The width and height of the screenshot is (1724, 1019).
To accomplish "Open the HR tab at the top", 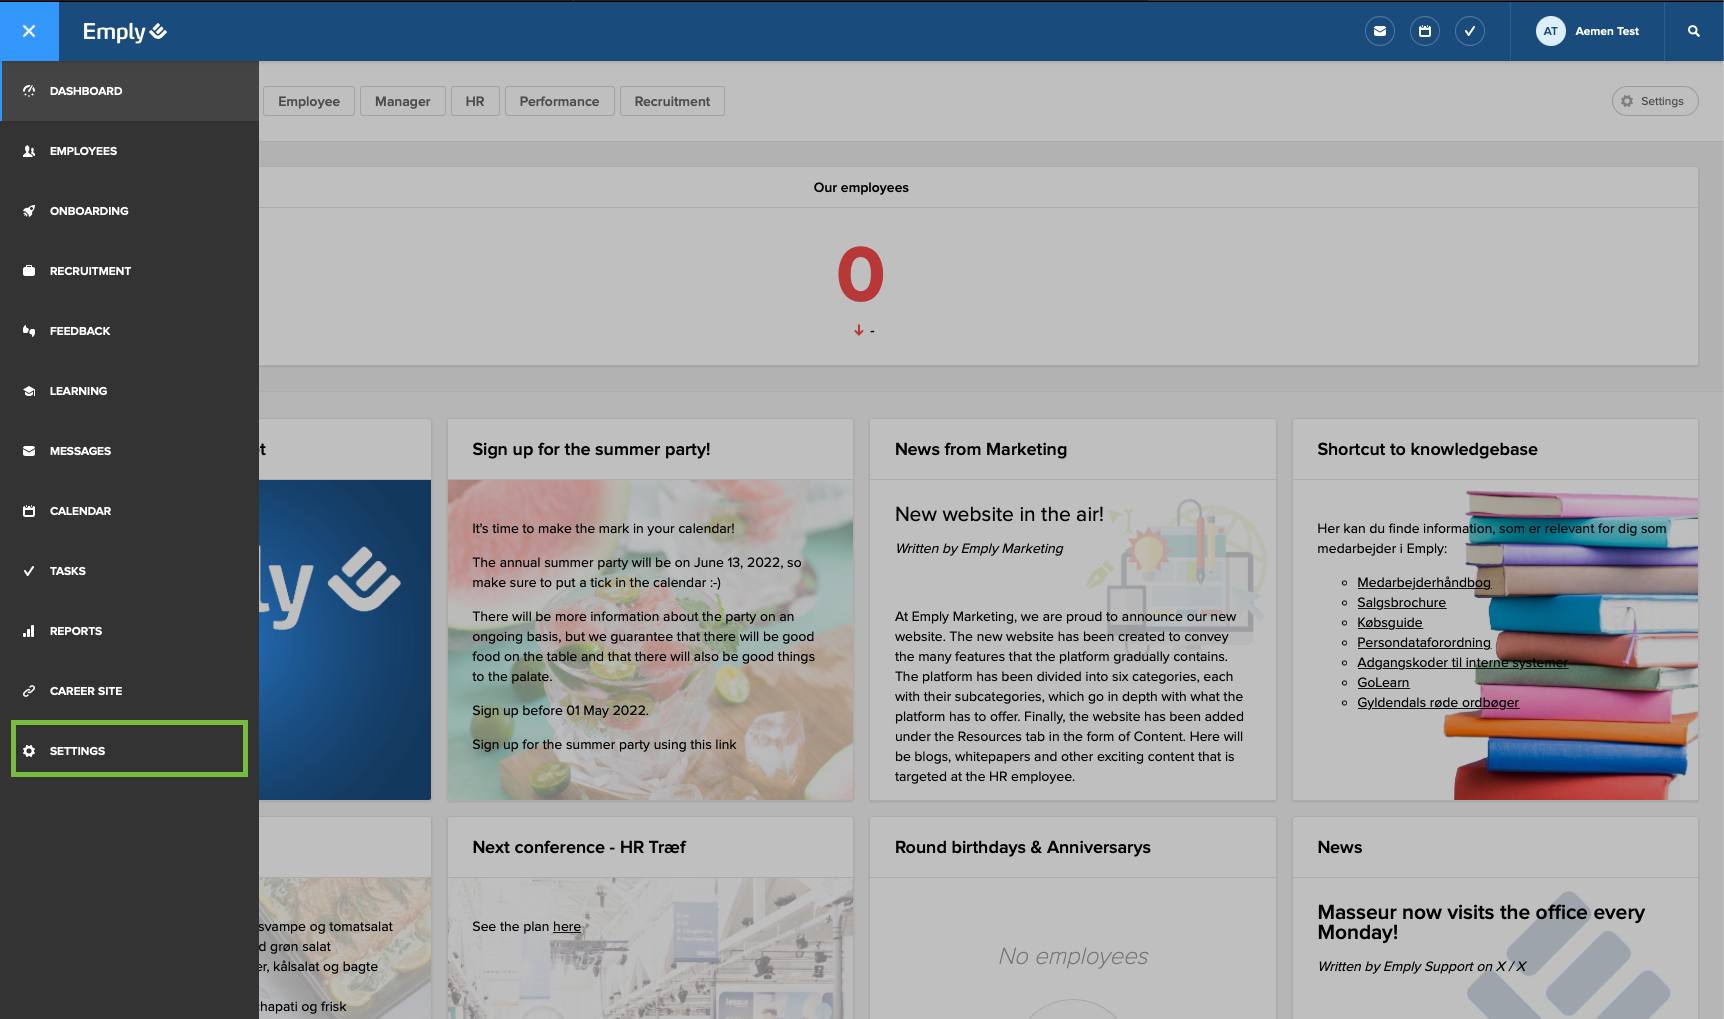I will coord(475,101).
